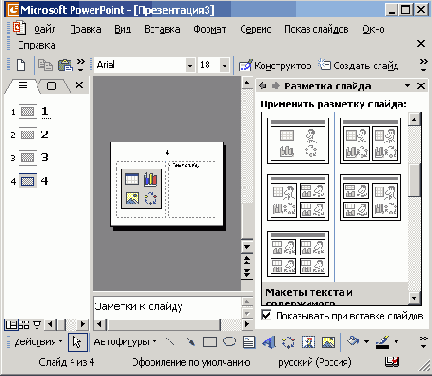Insert a WordArt object
This screenshot has height=376, width=432.
(x=269, y=342)
